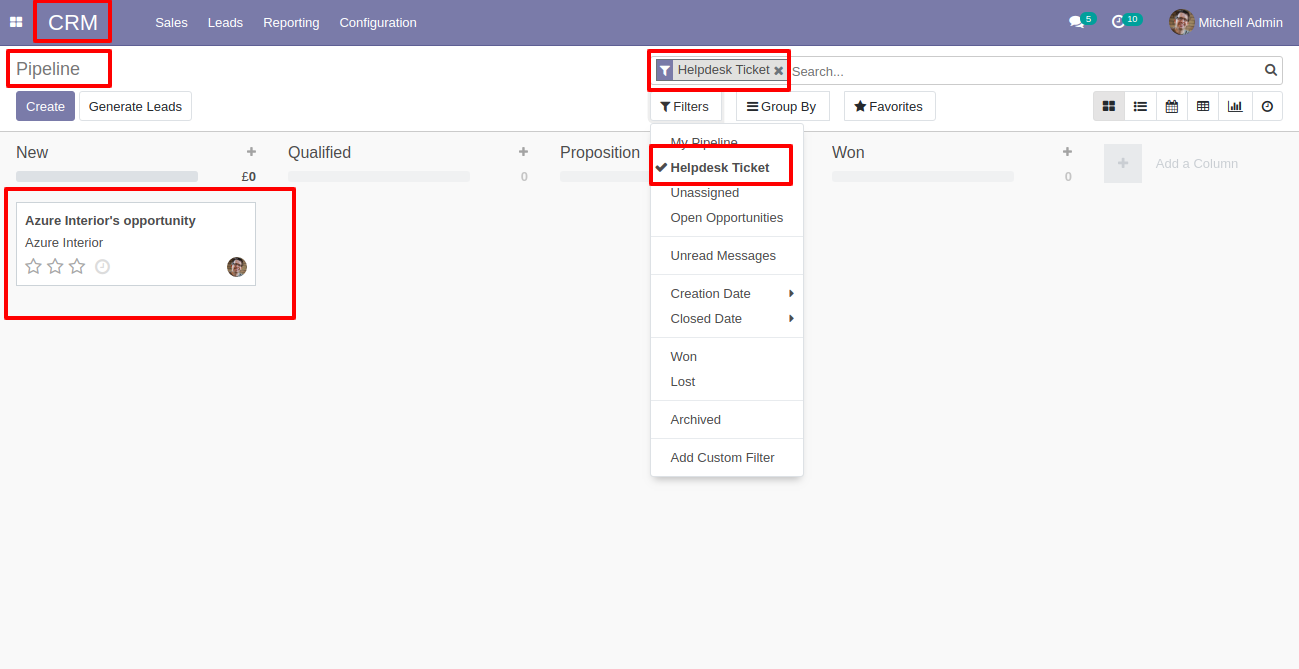Click the Generate Leads button
Viewport: 1299px width, 669px height.
135,106
